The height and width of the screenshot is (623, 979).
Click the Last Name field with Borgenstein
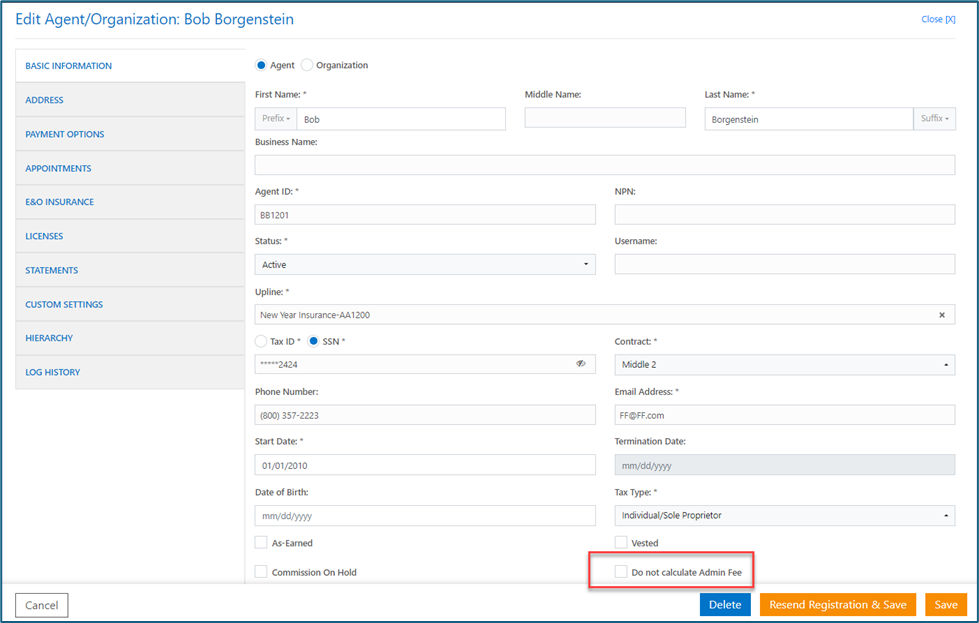809,119
